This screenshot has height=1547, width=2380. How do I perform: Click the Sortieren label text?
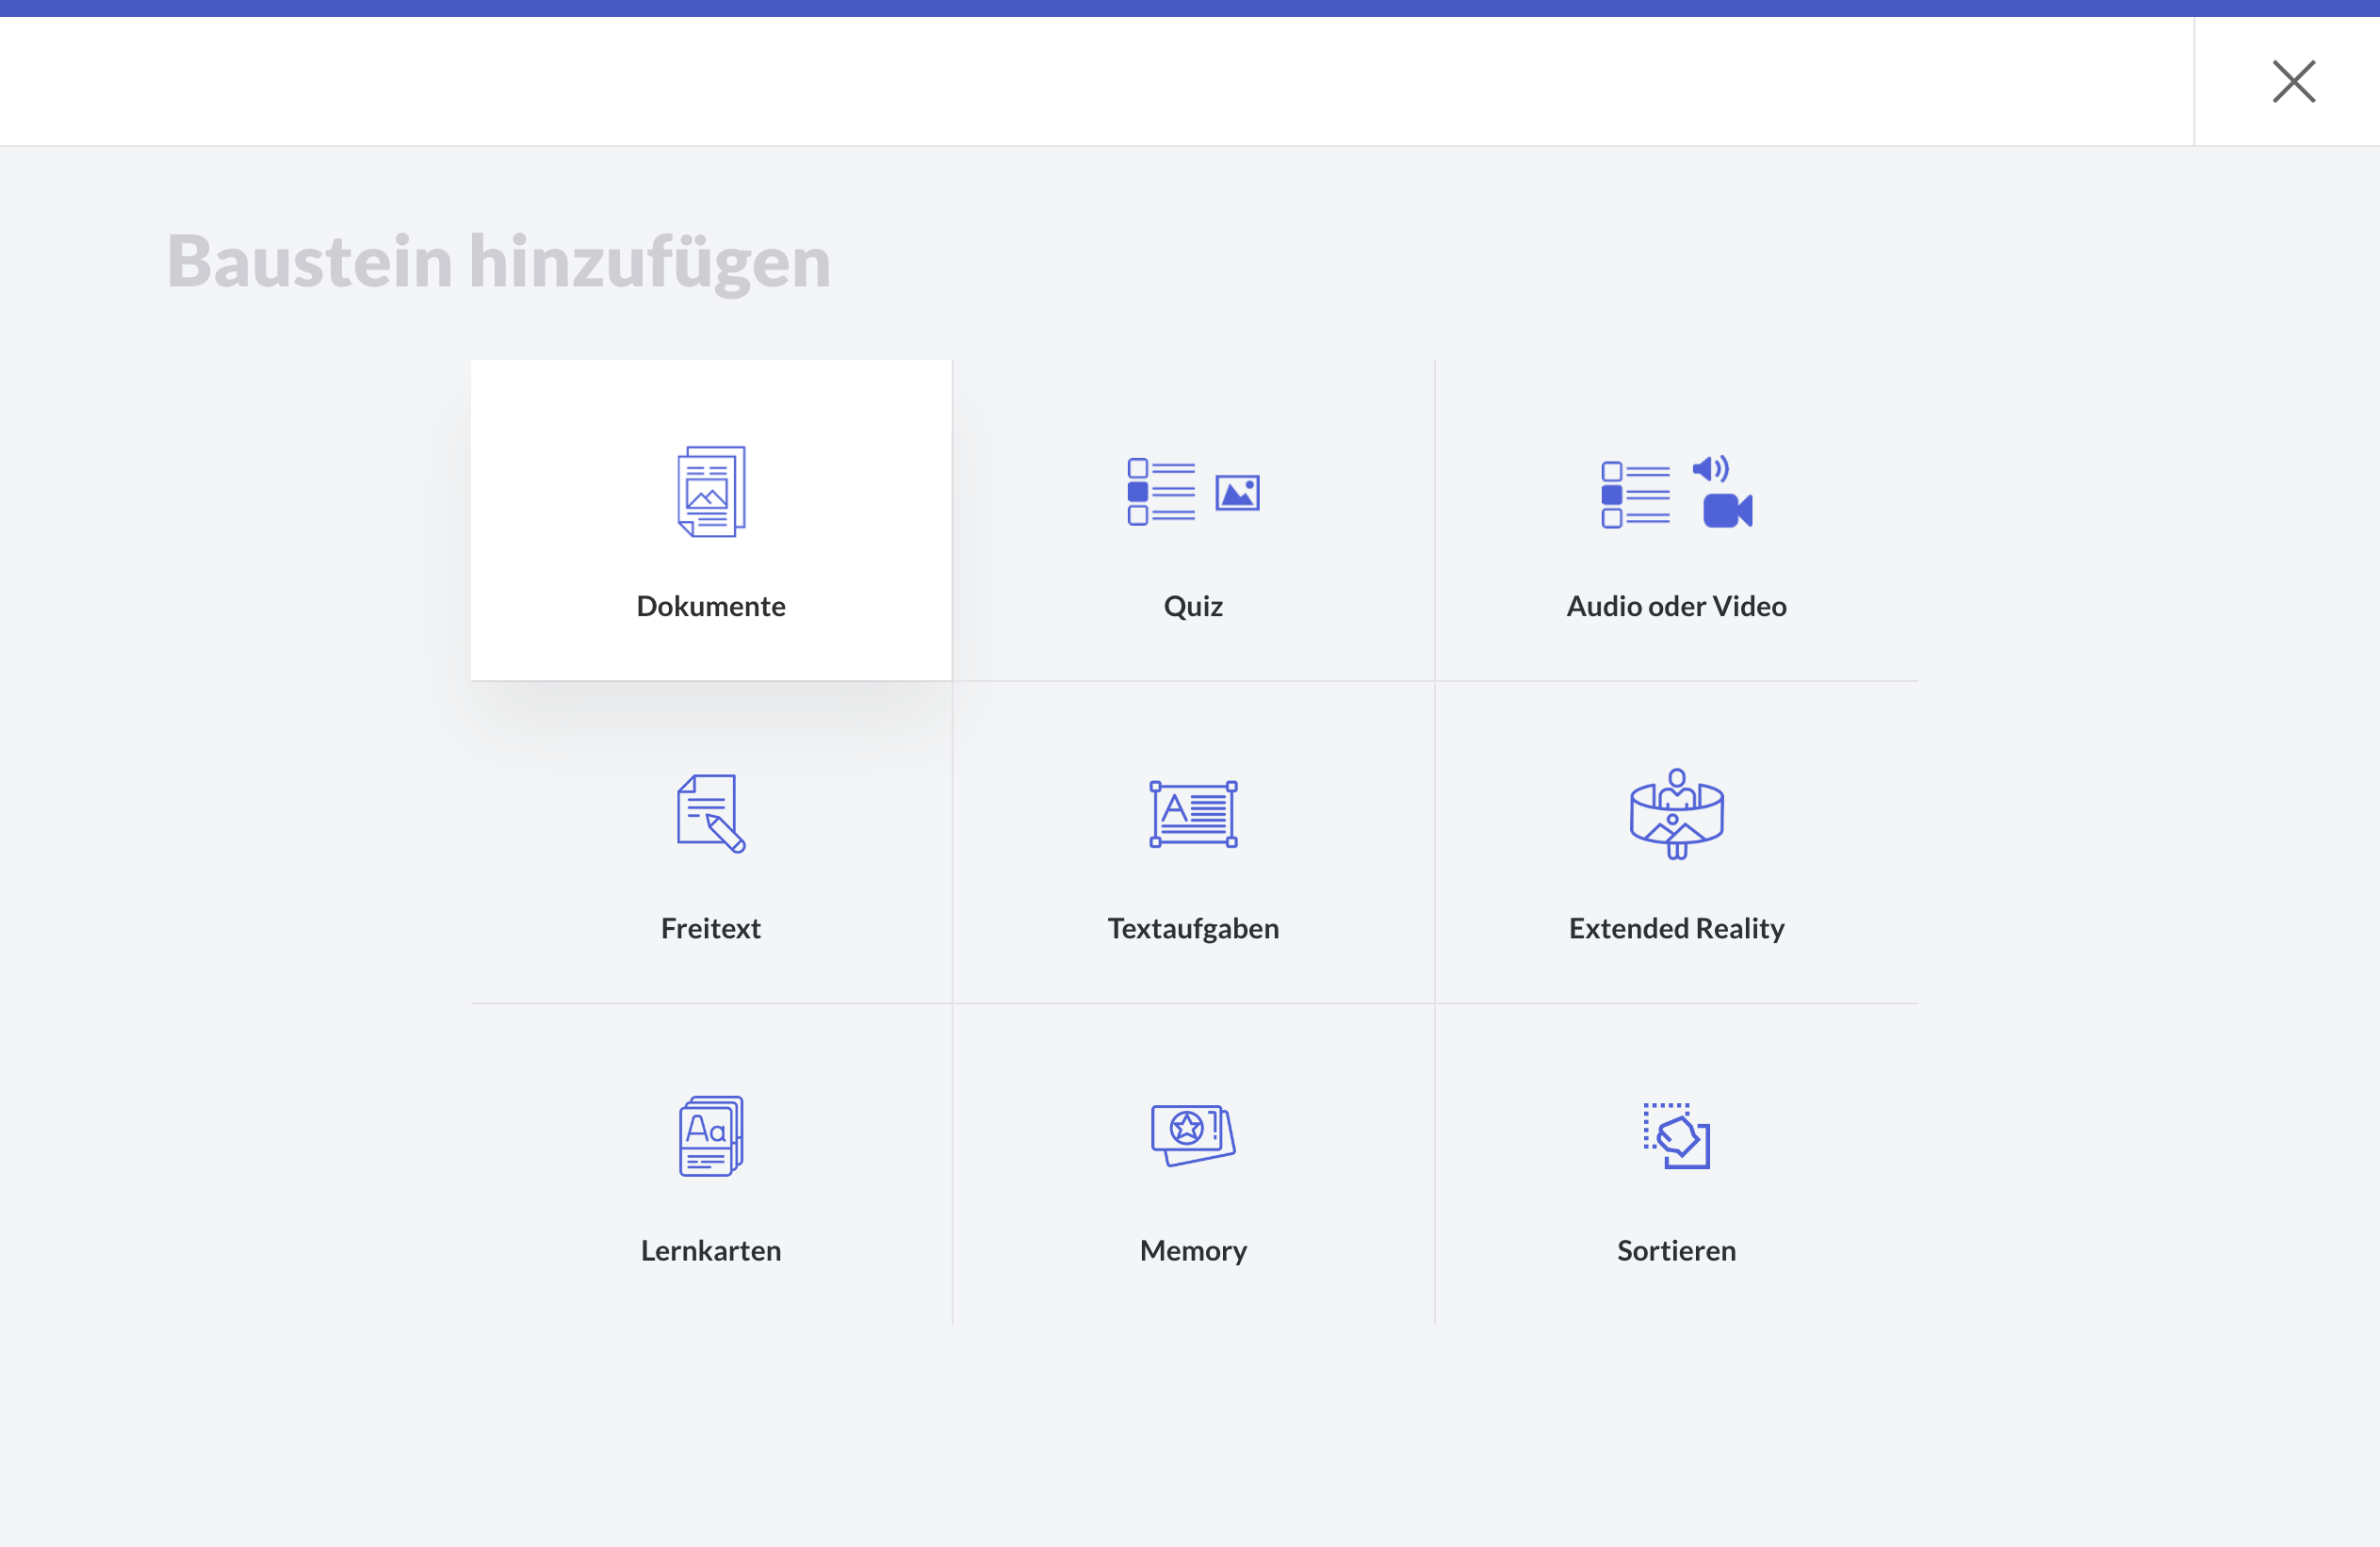[x=1676, y=1250]
